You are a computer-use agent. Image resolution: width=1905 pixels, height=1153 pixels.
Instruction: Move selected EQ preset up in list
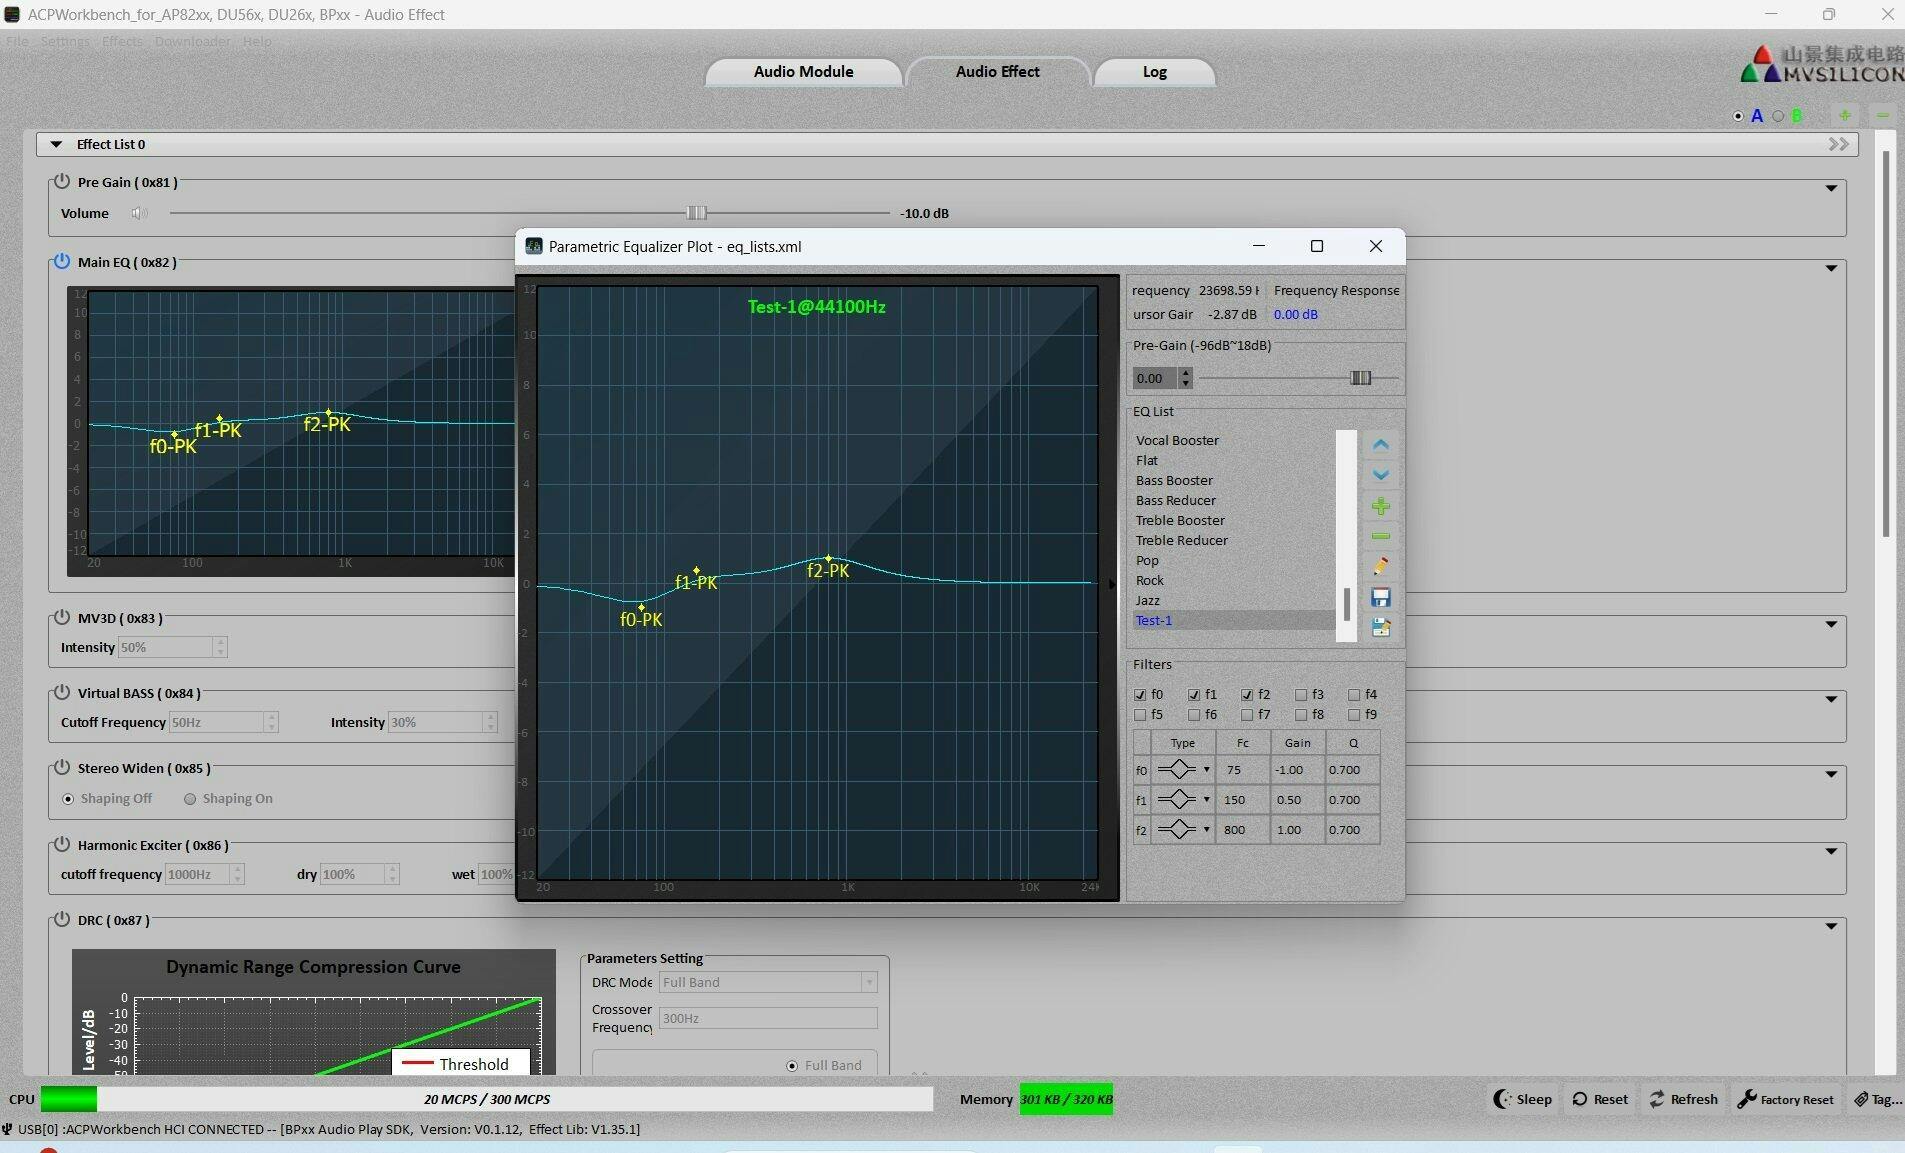click(1380, 445)
